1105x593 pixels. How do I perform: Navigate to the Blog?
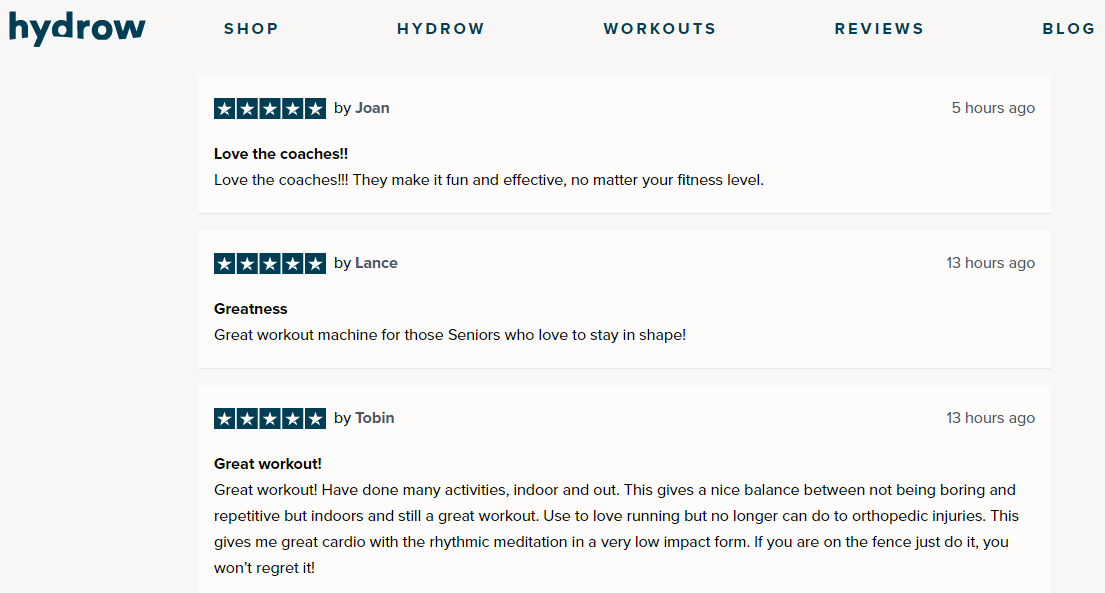[1069, 29]
